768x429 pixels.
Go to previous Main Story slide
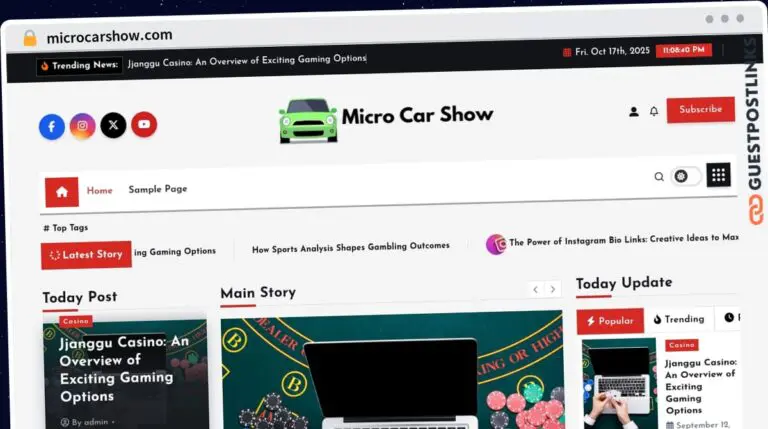tap(535, 289)
